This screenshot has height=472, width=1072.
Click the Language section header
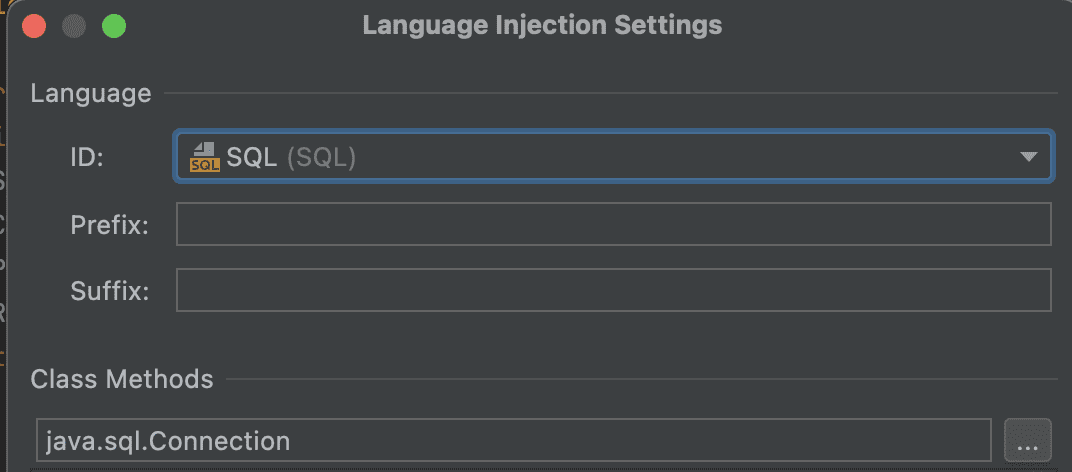[x=91, y=94]
